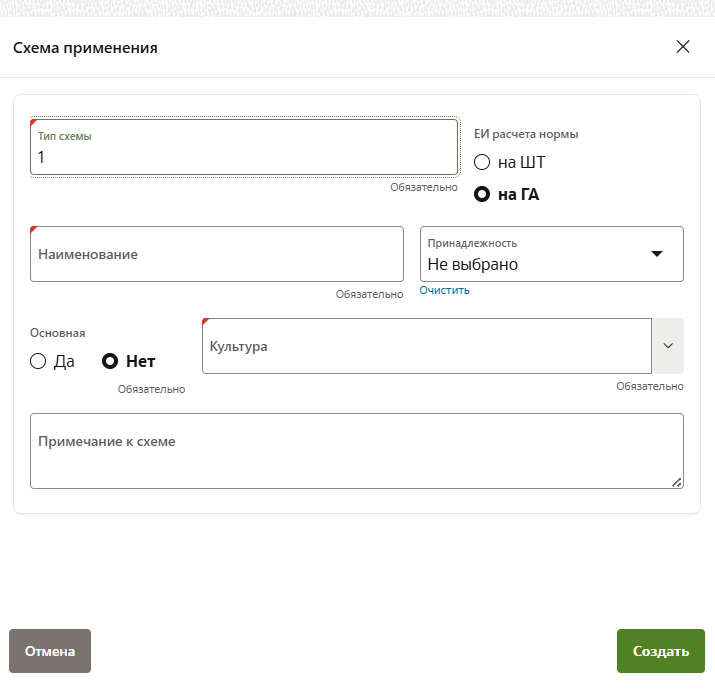This screenshot has width=715, height=695.
Task: Click the Основная group label
Action: click(x=58, y=333)
